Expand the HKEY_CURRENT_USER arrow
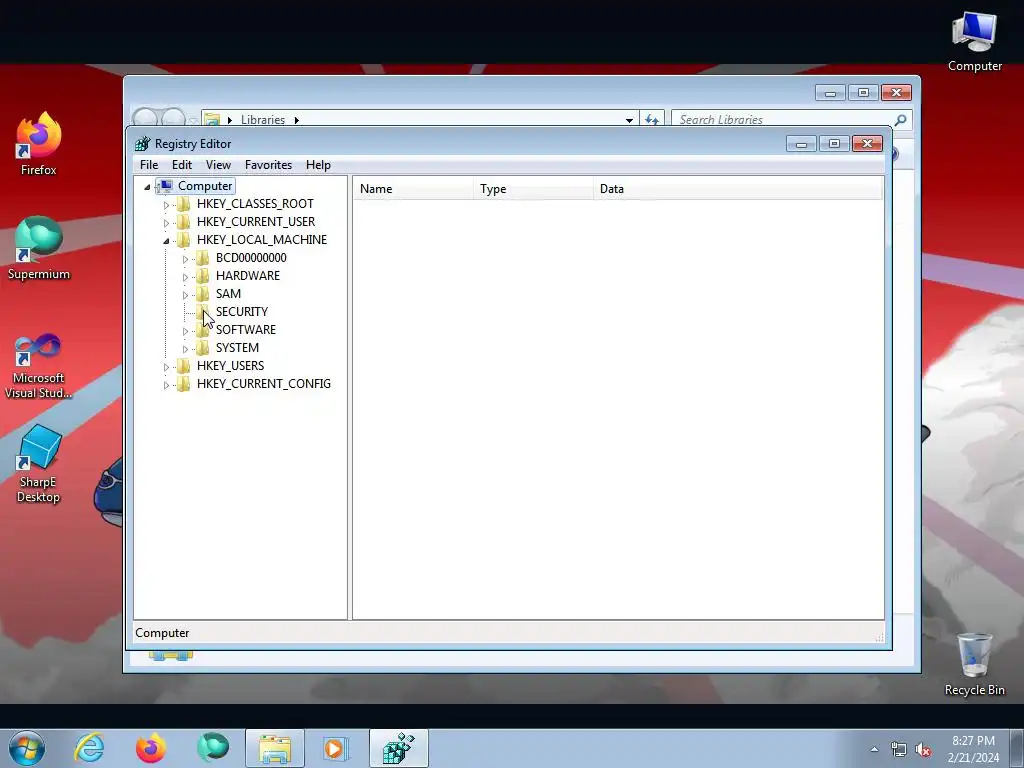This screenshot has width=1024, height=768. pos(166,223)
